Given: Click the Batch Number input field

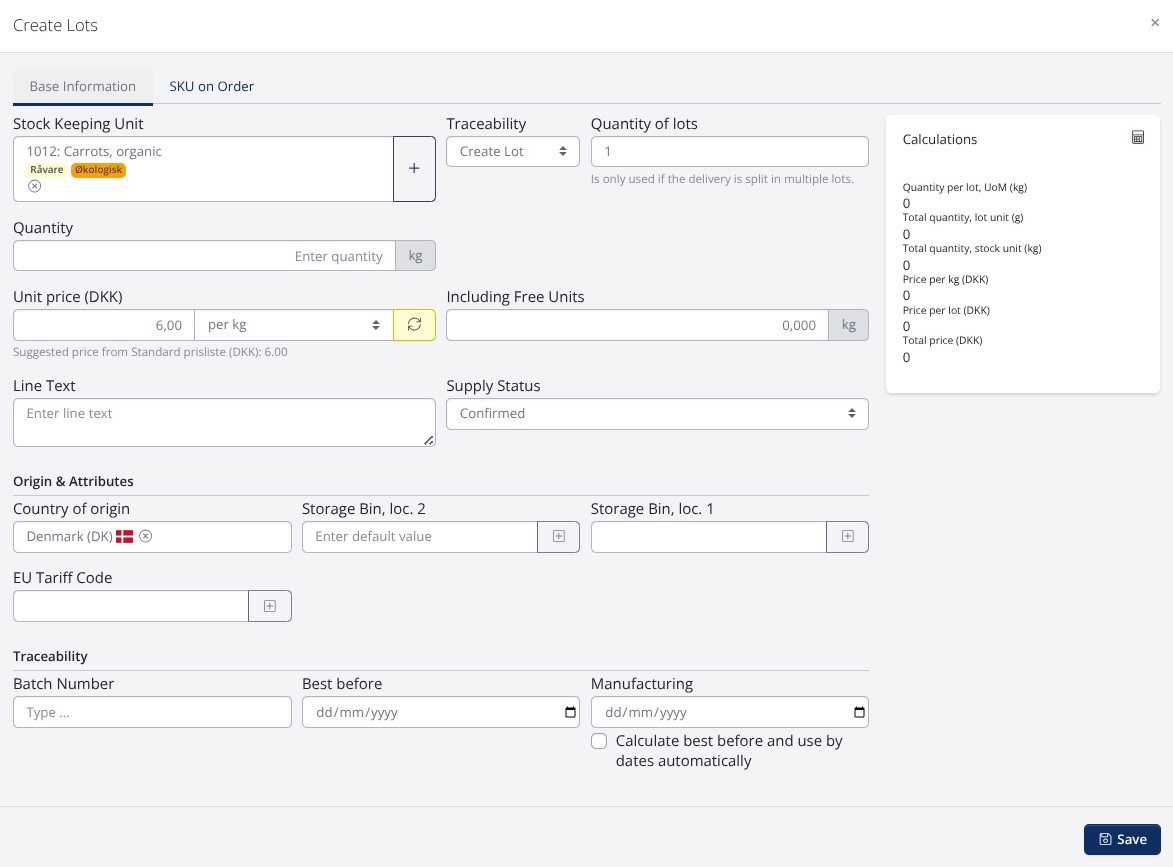Looking at the screenshot, I should pos(152,713).
